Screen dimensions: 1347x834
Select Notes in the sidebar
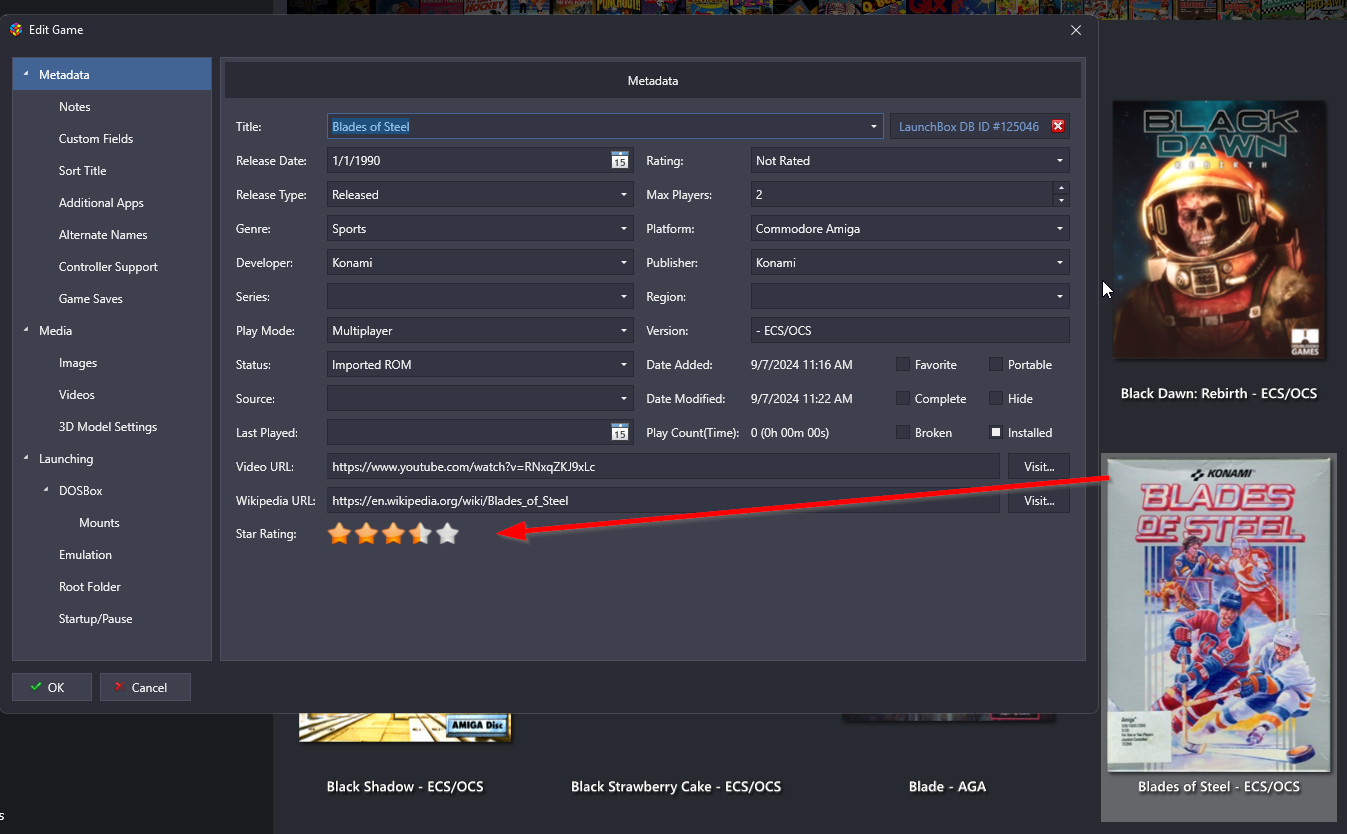point(75,107)
